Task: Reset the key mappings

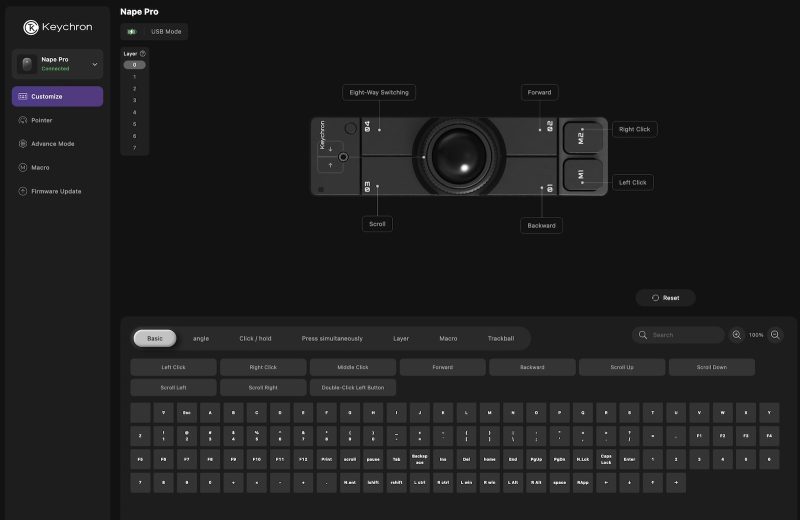Action: tap(665, 298)
